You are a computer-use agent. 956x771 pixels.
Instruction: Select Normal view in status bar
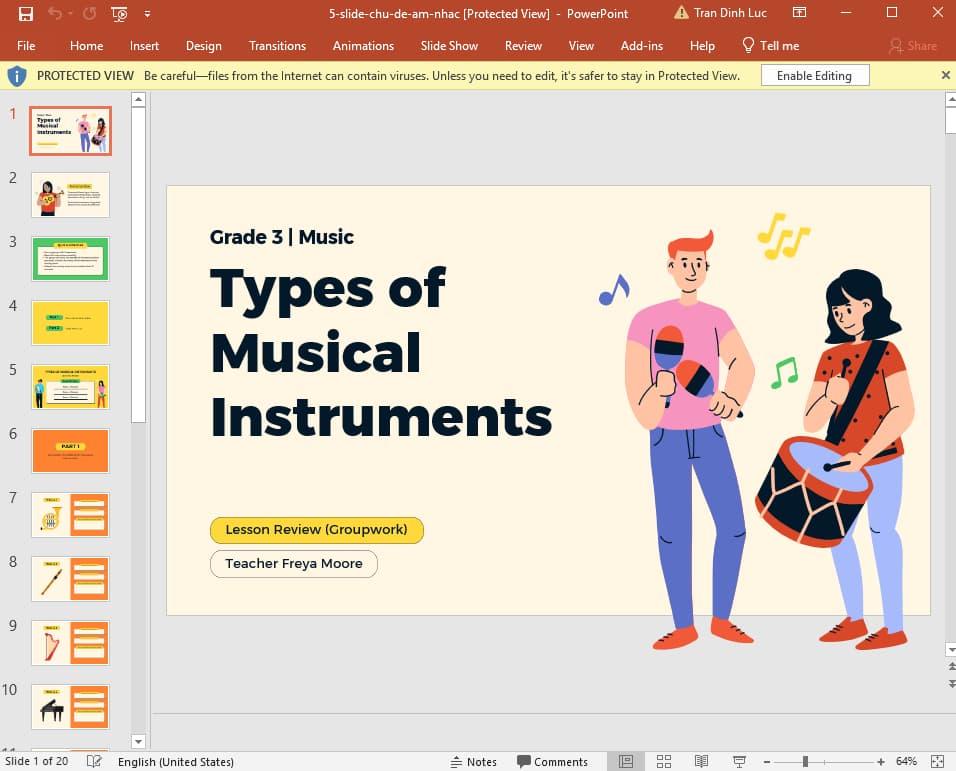(x=626, y=761)
